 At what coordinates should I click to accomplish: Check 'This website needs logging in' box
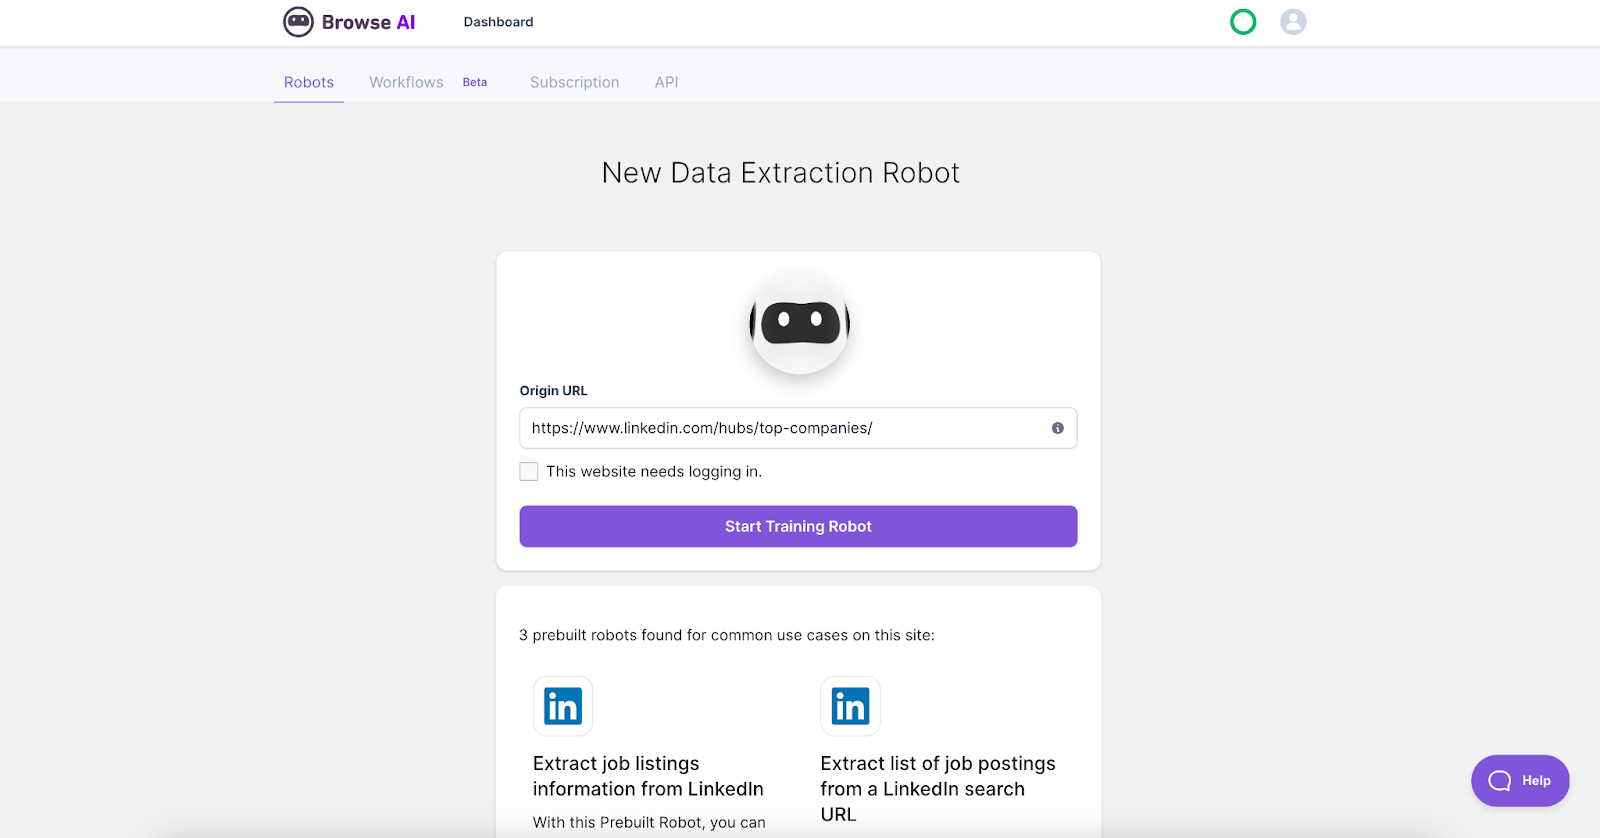[x=529, y=471]
